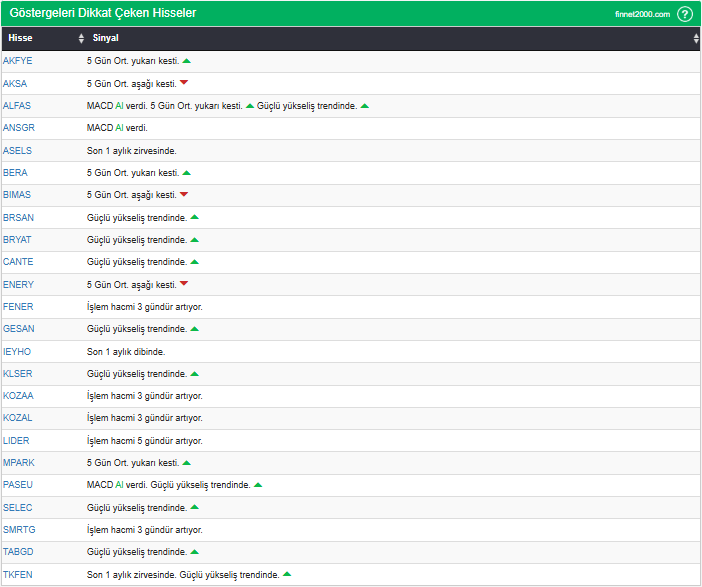
Task: Open CANTE stock link
Action: (x=18, y=262)
